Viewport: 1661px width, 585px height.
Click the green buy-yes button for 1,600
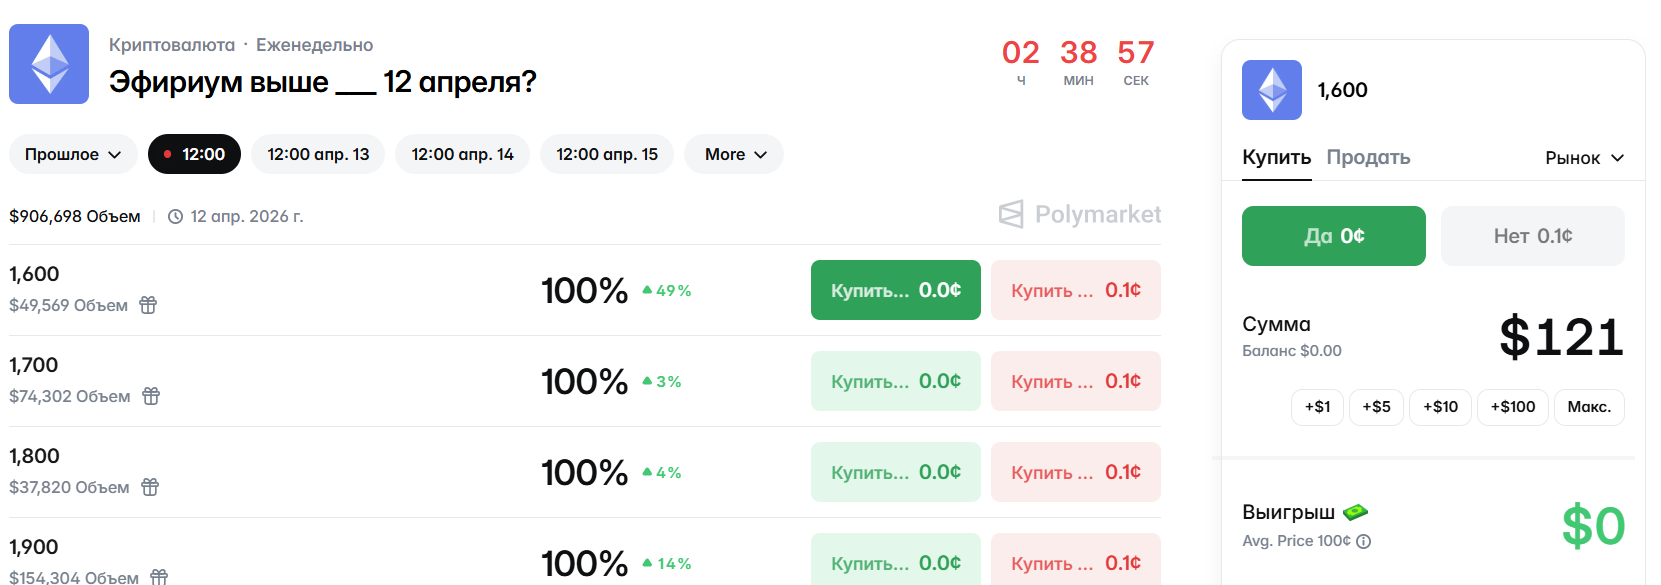click(x=895, y=290)
